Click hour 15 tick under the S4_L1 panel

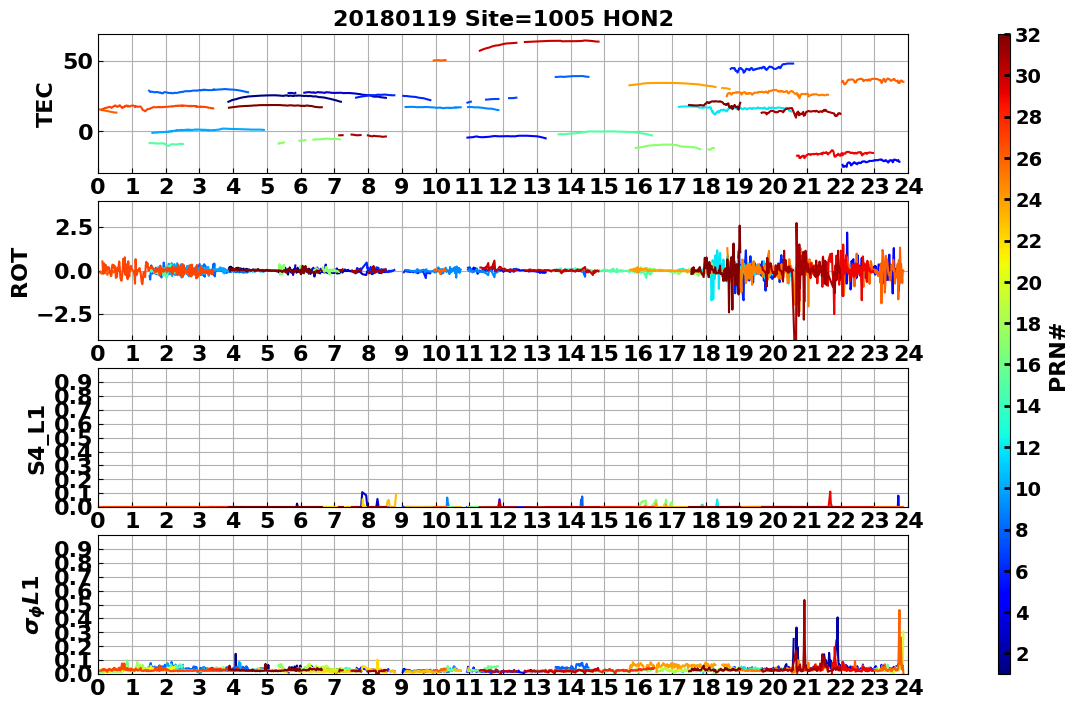tap(604, 520)
